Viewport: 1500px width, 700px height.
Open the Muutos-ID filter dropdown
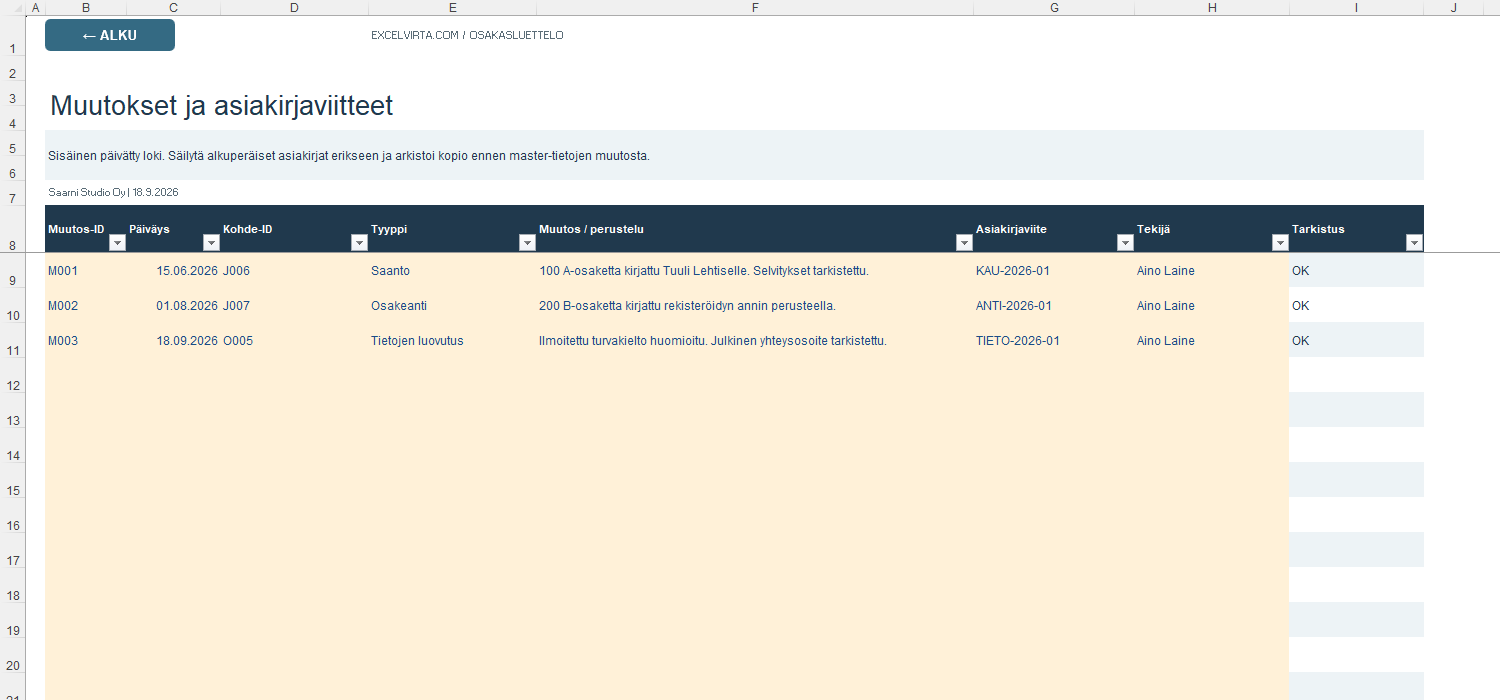(x=117, y=242)
